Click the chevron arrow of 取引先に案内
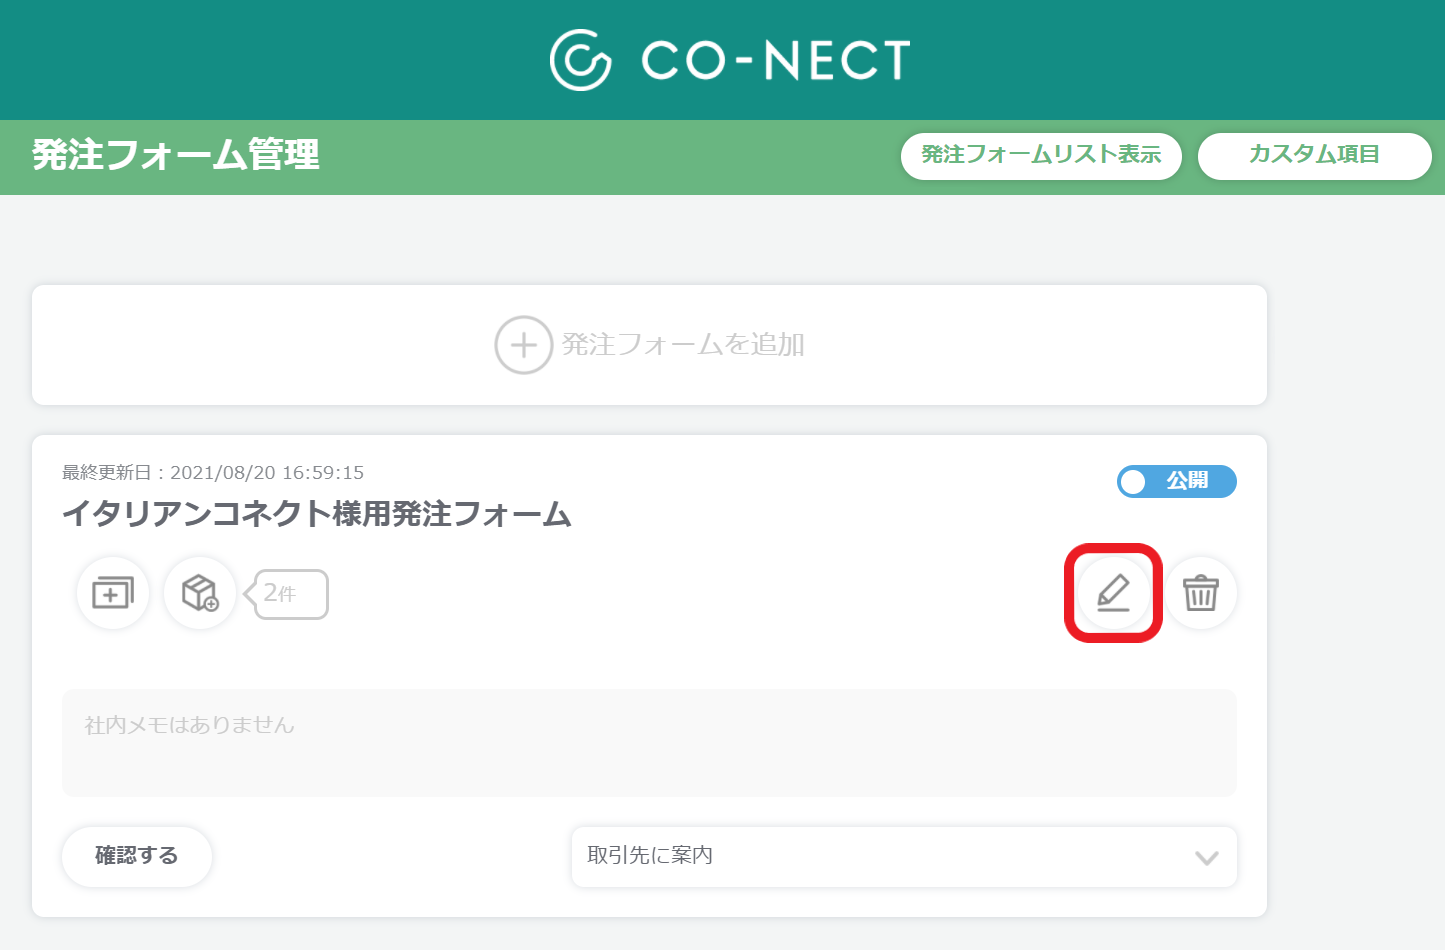 point(1207,858)
